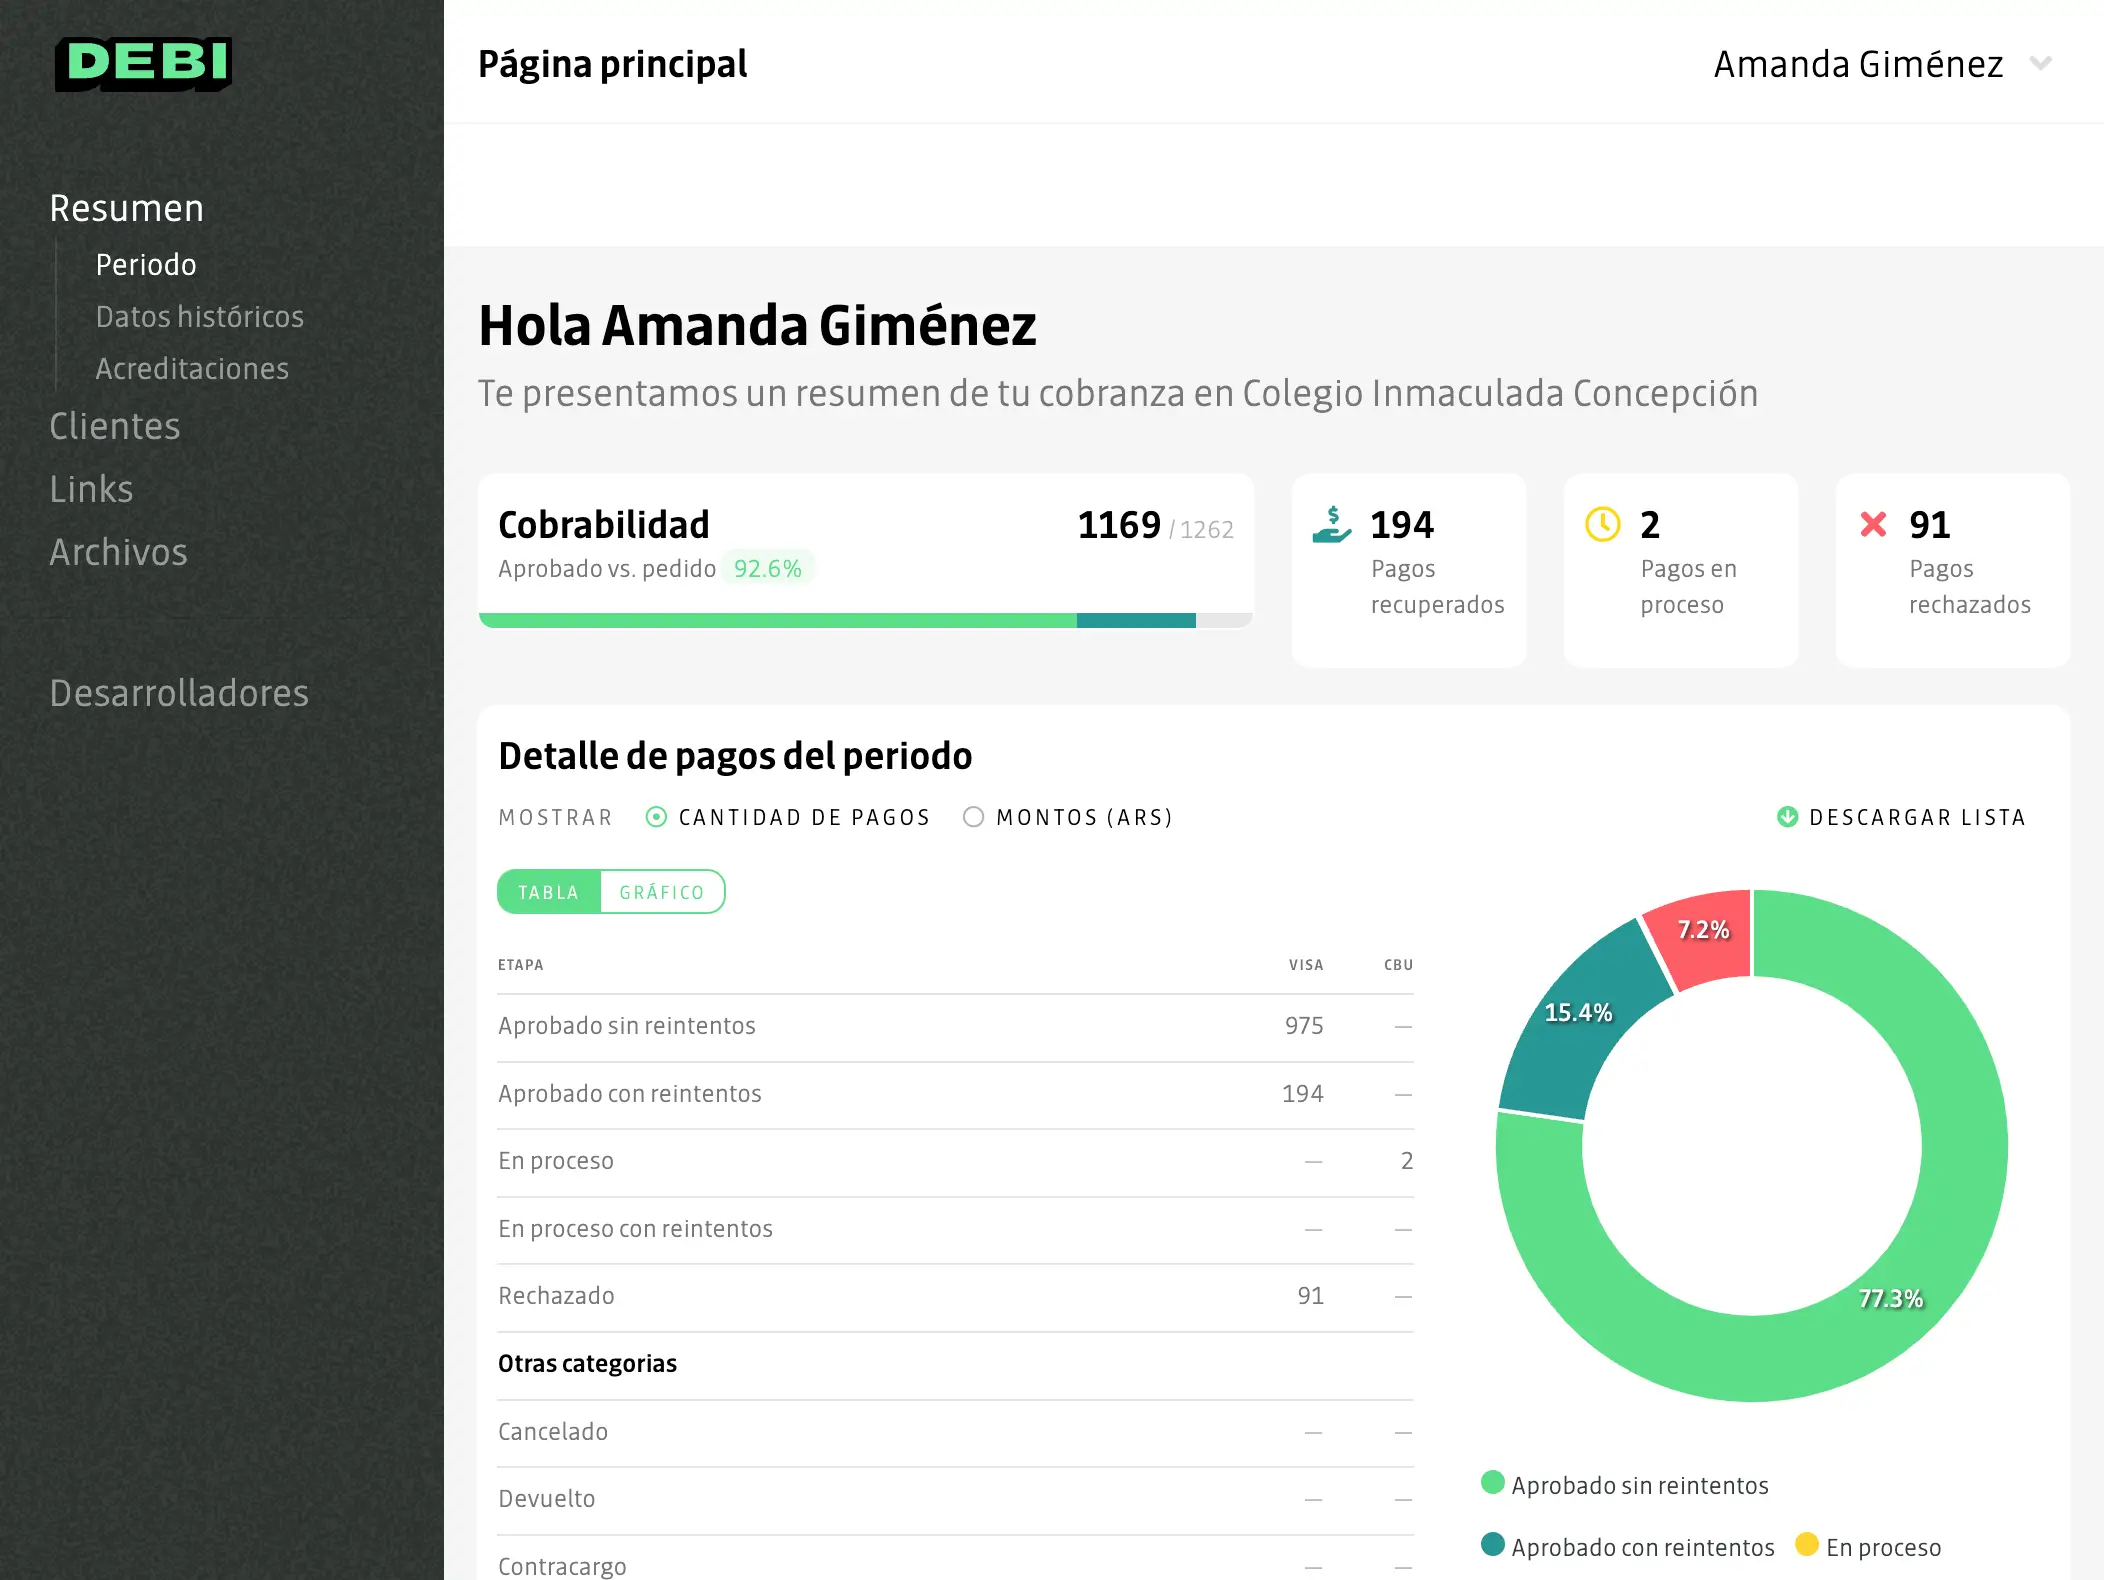This screenshot has width=2104, height=1580.
Task: Open Datos históricos in the sidebar
Action: tap(199, 317)
